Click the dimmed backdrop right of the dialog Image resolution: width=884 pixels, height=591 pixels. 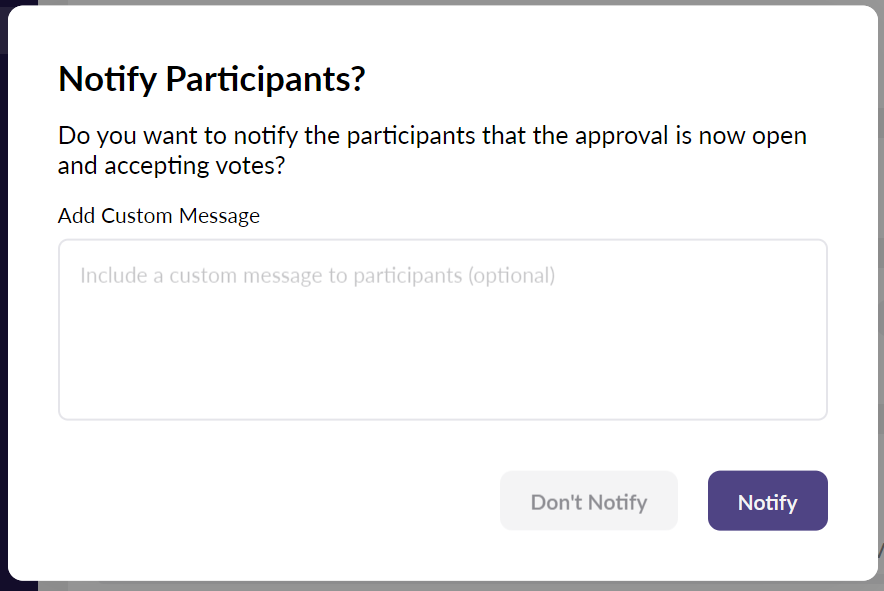(881, 300)
